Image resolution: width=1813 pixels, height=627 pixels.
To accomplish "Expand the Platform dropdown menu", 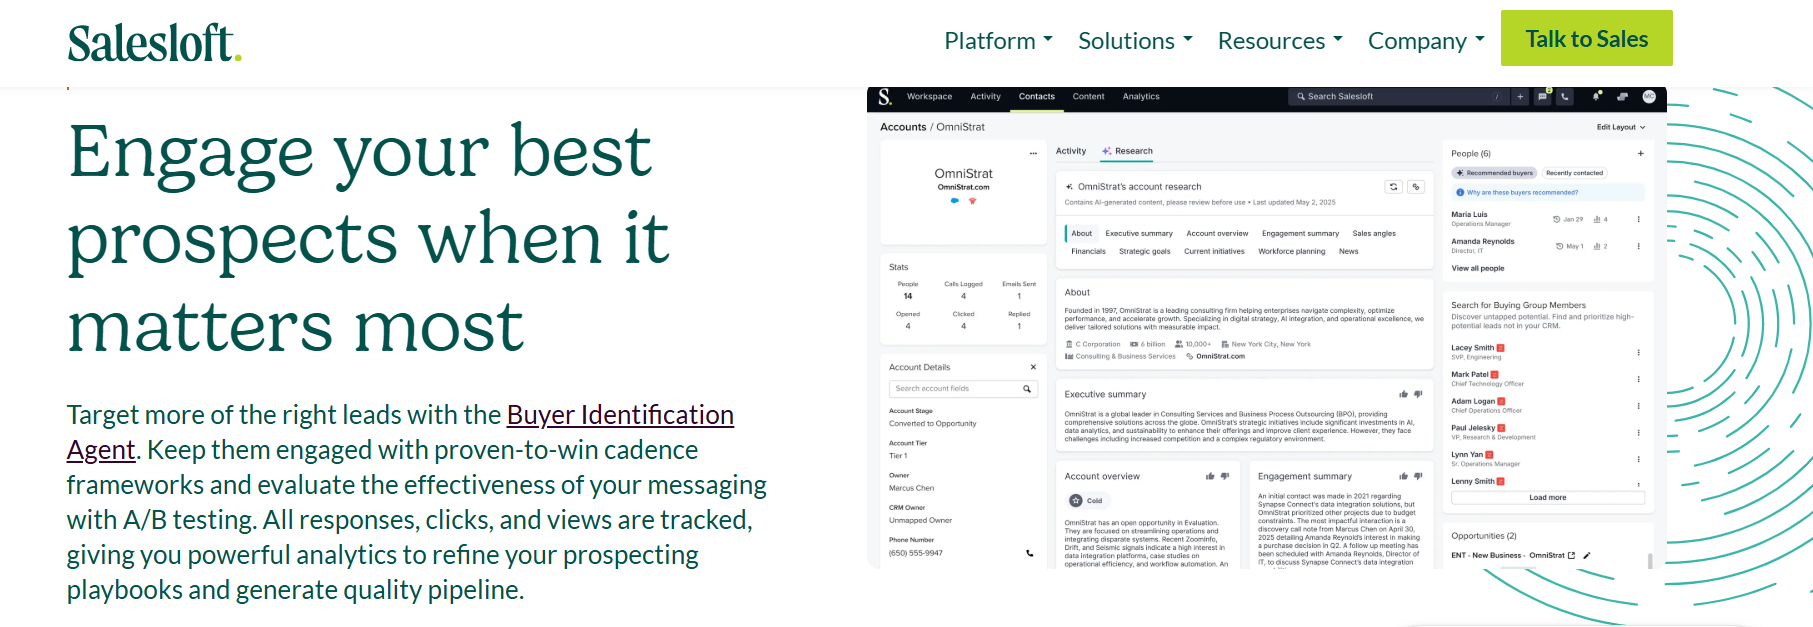I will 998,41.
